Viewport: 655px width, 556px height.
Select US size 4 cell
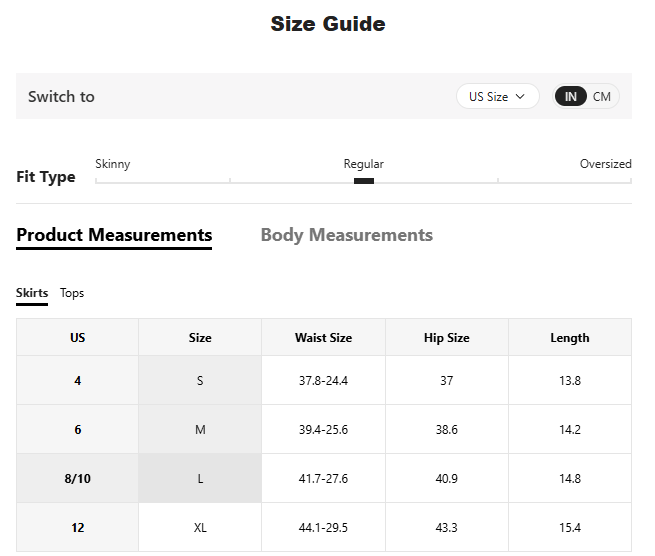(78, 381)
